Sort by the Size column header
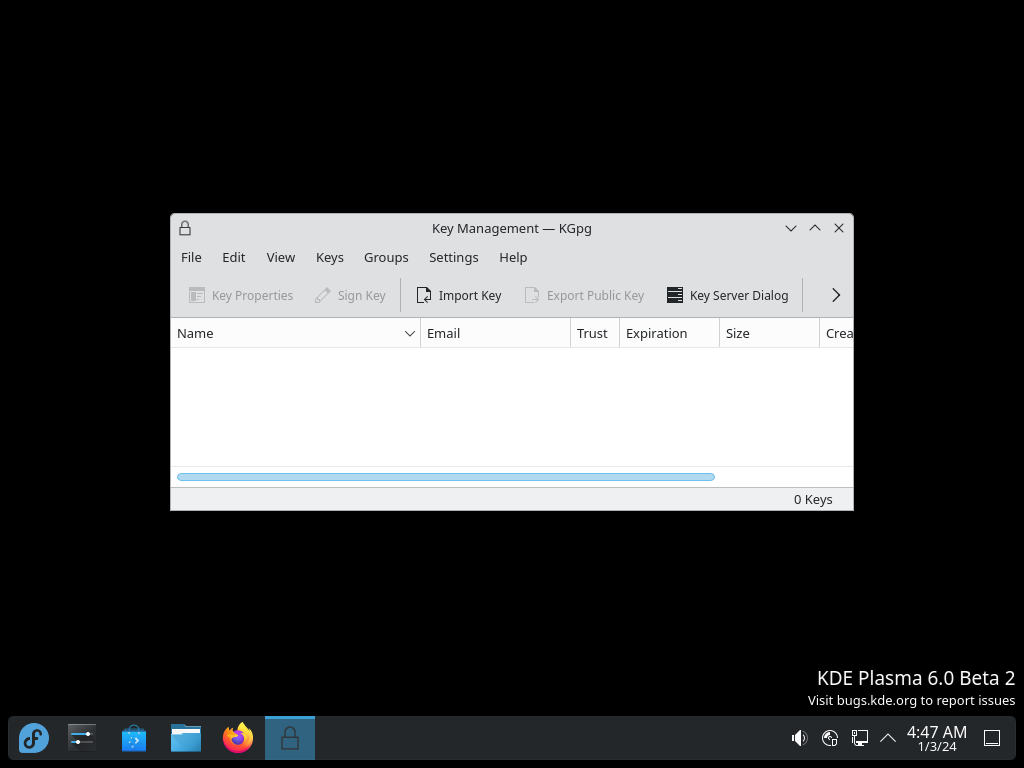The height and width of the screenshot is (768, 1024). (x=769, y=333)
